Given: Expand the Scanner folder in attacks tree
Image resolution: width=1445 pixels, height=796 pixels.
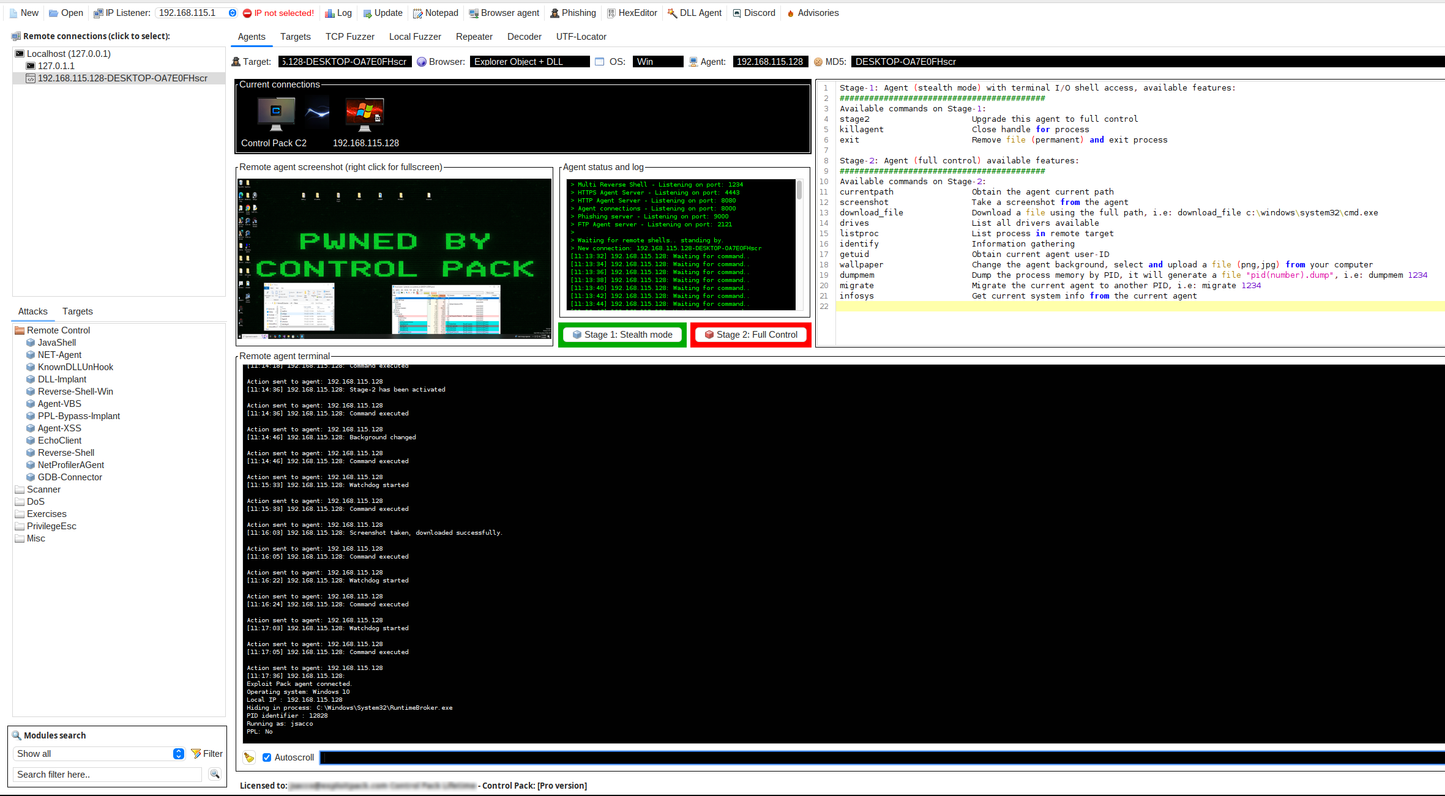Looking at the screenshot, I should 43,490.
